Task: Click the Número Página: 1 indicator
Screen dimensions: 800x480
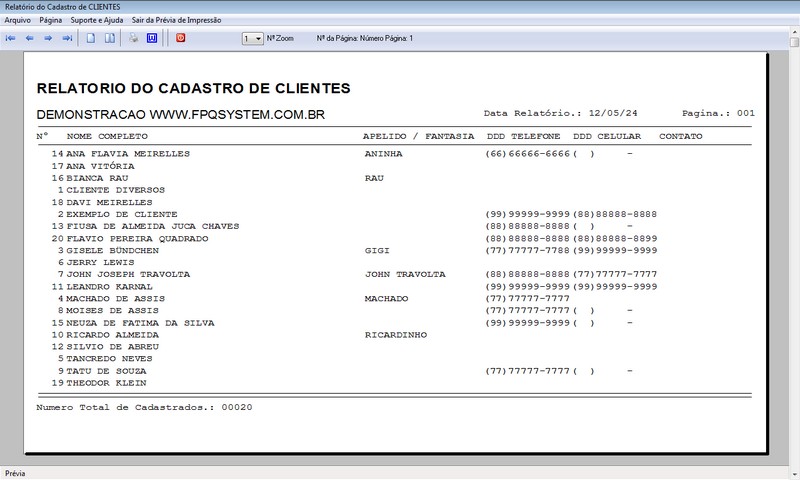Action: point(386,38)
